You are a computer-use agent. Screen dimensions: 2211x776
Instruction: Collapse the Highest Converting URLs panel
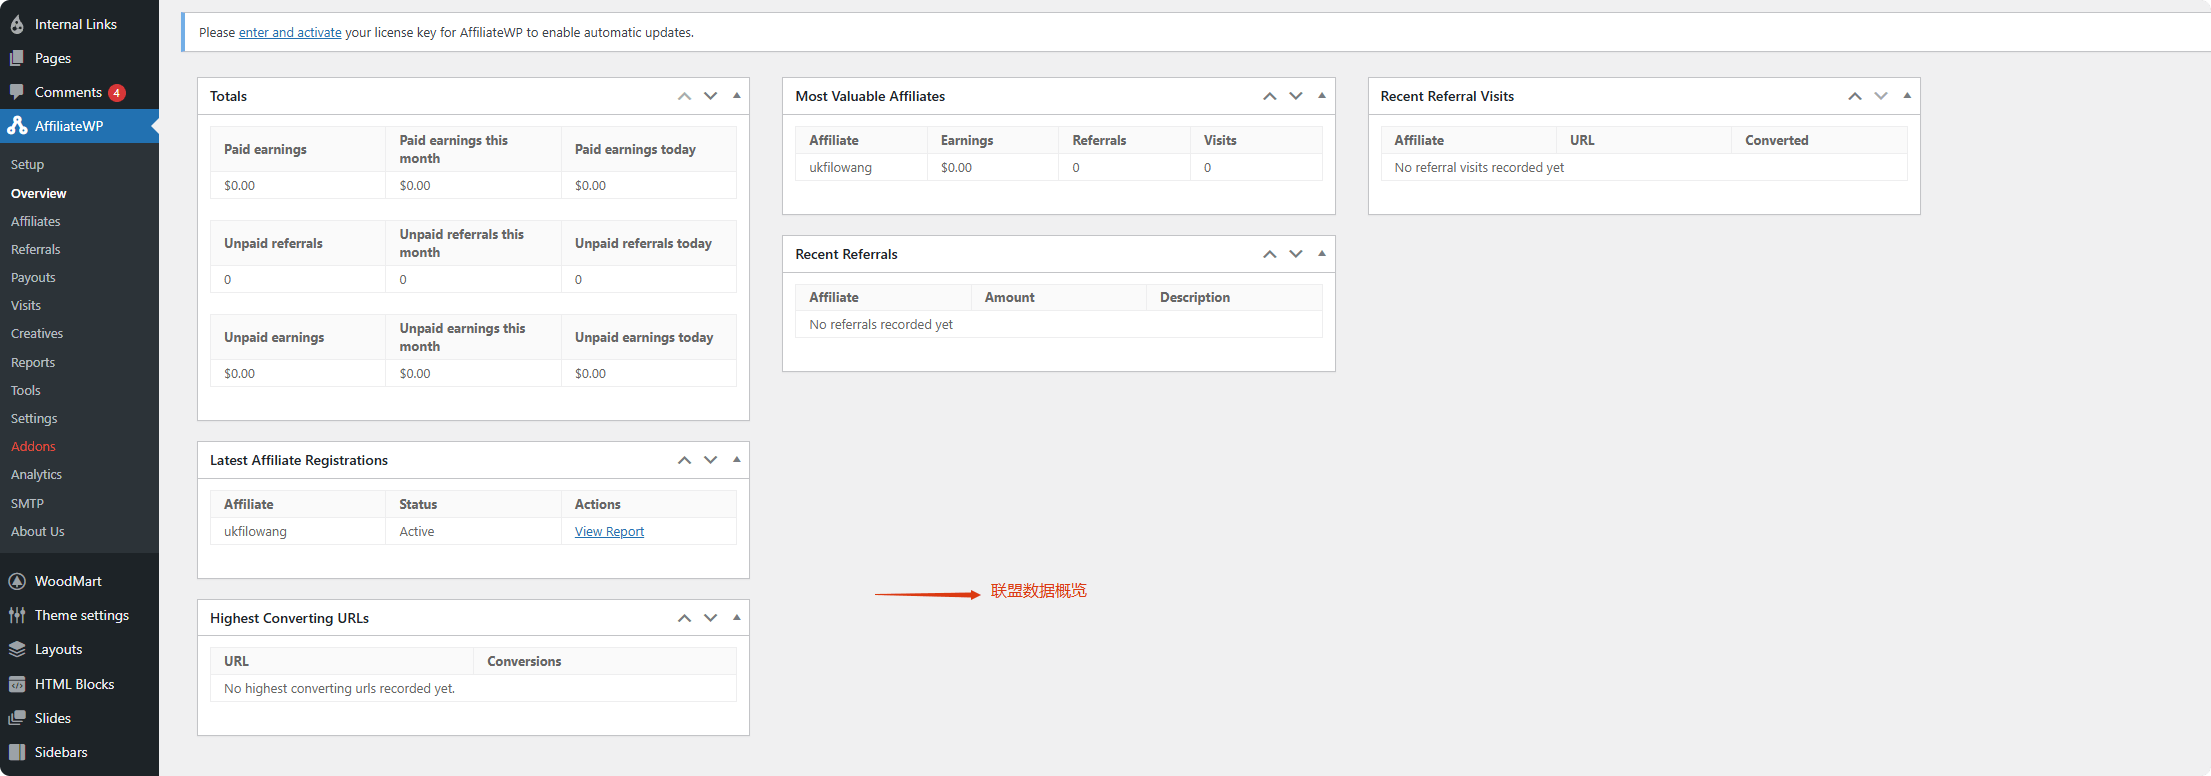tap(737, 618)
